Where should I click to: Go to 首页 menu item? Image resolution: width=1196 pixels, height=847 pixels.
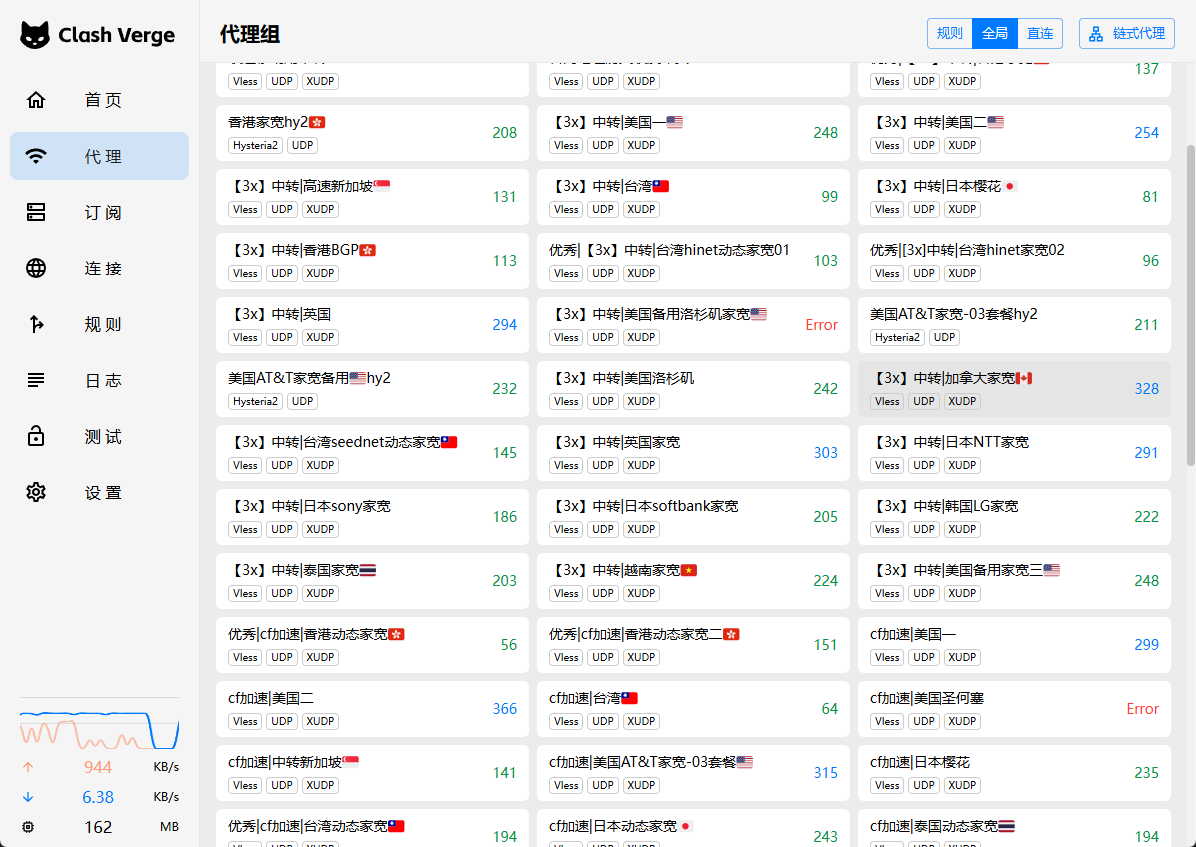(x=100, y=100)
